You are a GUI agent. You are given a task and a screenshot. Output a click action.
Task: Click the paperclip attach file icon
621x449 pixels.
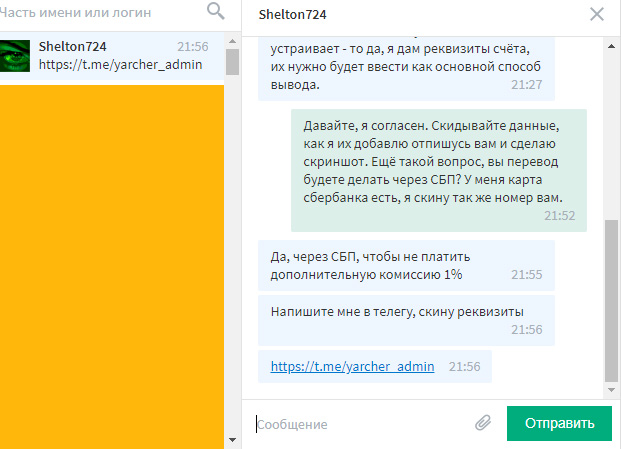483,423
